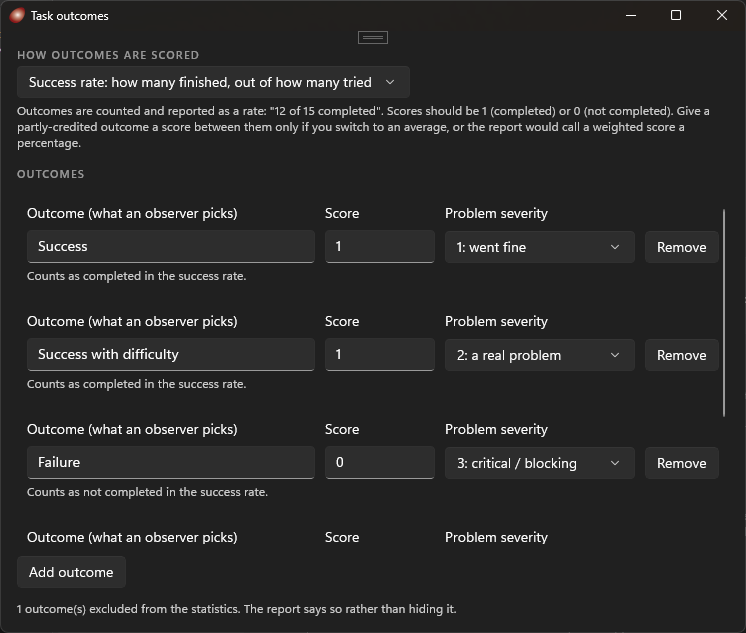Click the 'HOW OUTCOMES ARE SCORED' heading
This screenshot has height=633, width=746.
[x=108, y=55]
